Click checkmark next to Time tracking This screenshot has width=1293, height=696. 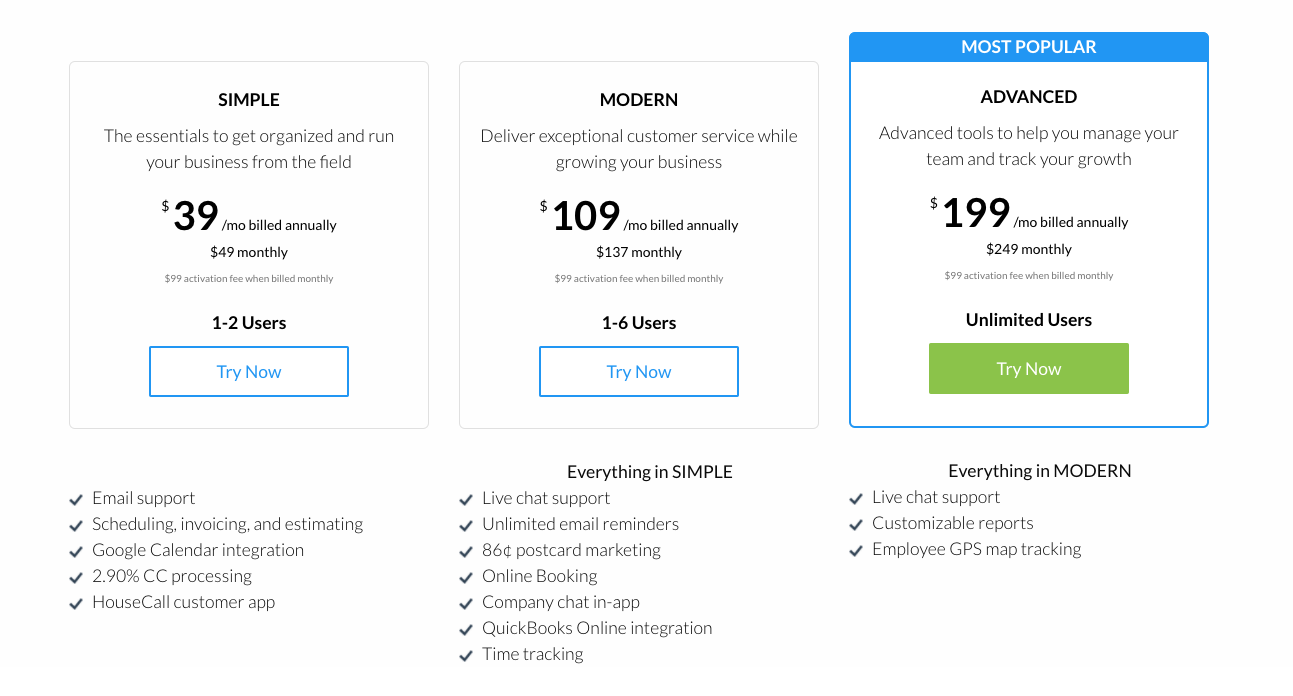(x=466, y=655)
